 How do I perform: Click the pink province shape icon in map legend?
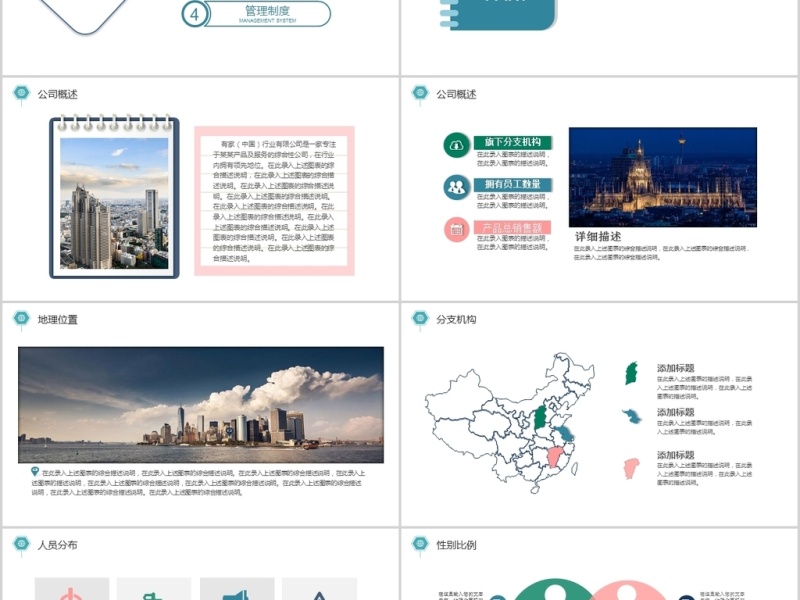(631, 467)
